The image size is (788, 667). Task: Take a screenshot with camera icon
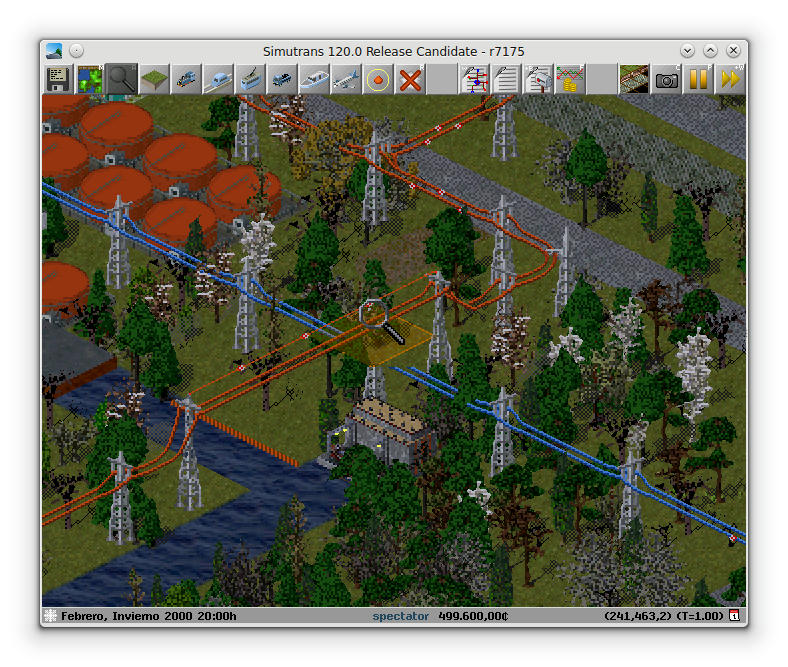point(666,79)
